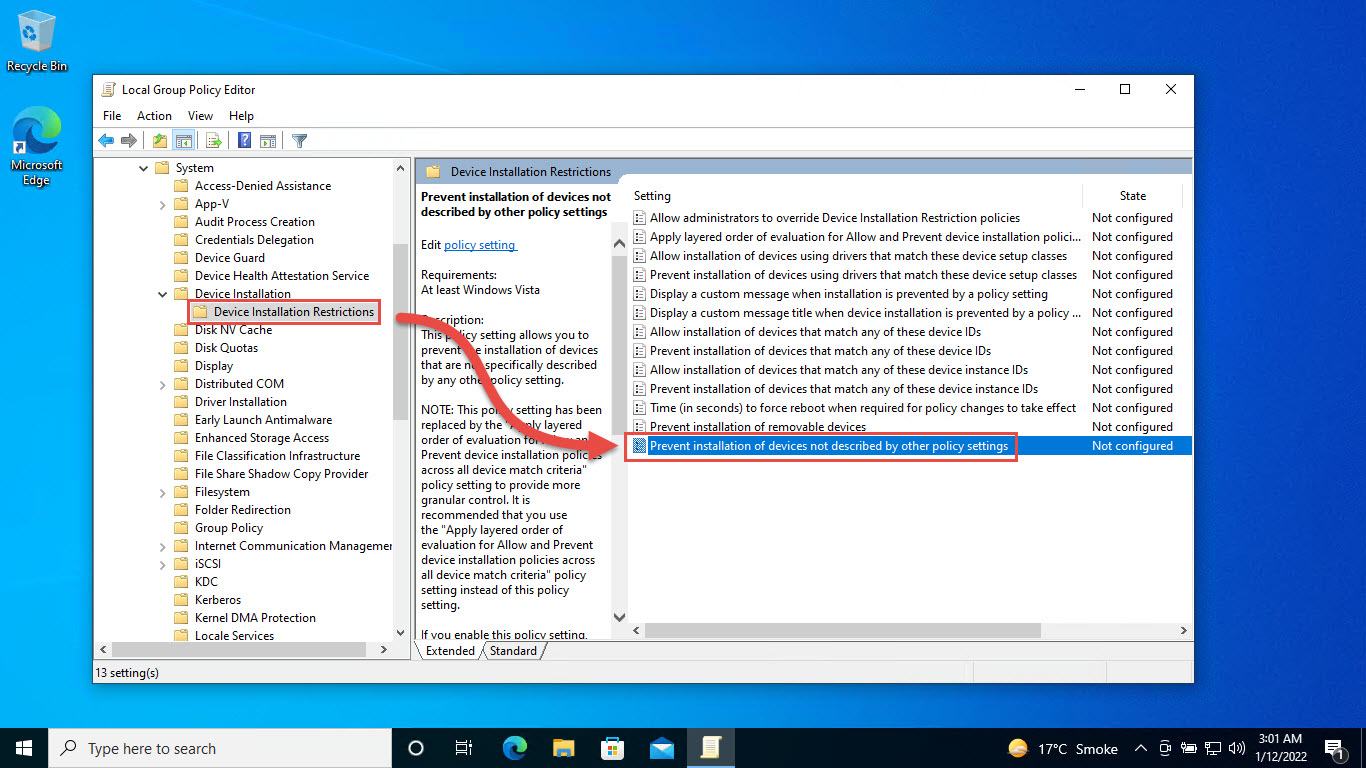
Task: Open Cortana circle icon on taskbar
Action: (x=416, y=748)
